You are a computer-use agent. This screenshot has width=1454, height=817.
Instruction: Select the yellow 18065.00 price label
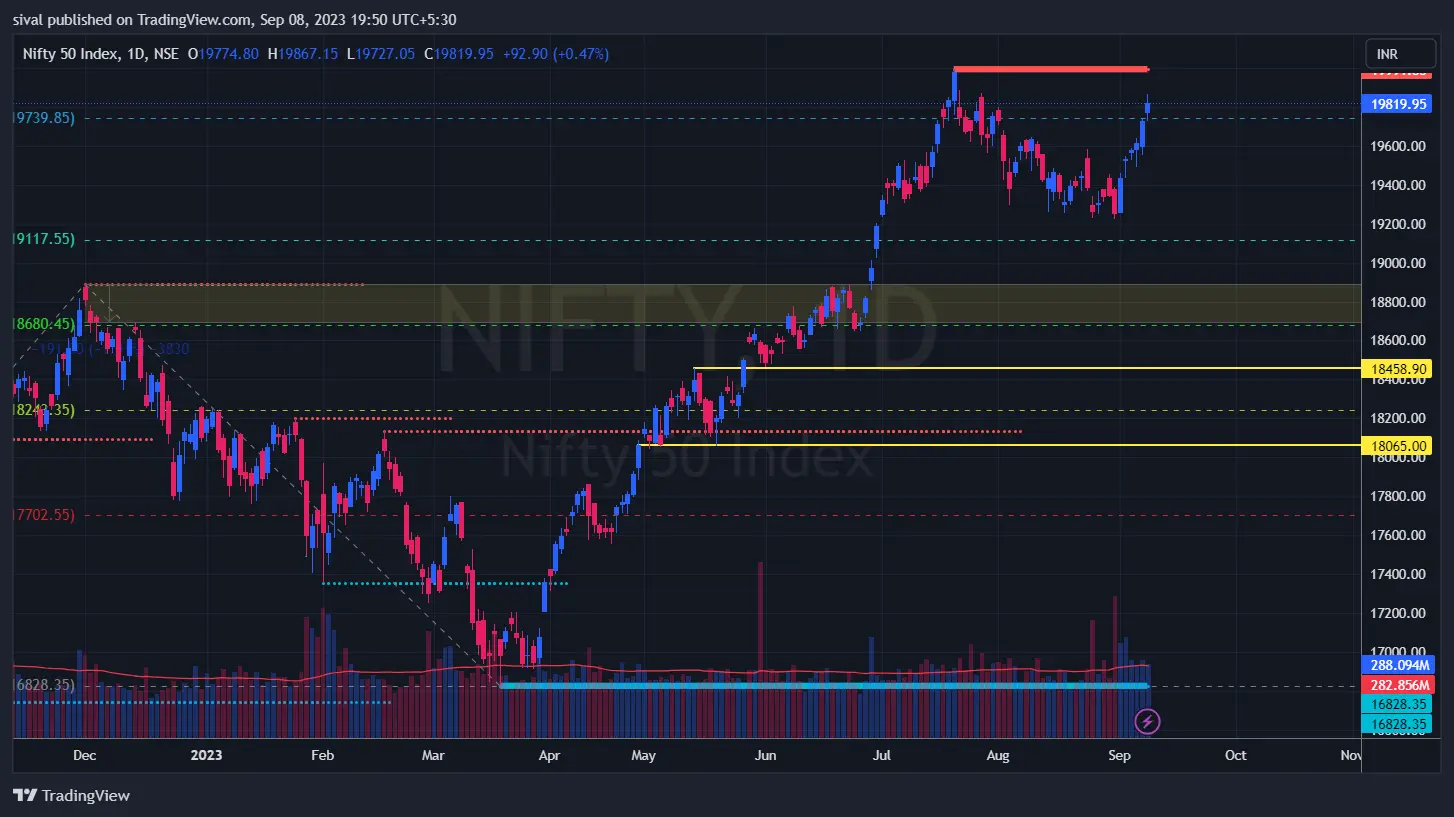(x=1397, y=445)
